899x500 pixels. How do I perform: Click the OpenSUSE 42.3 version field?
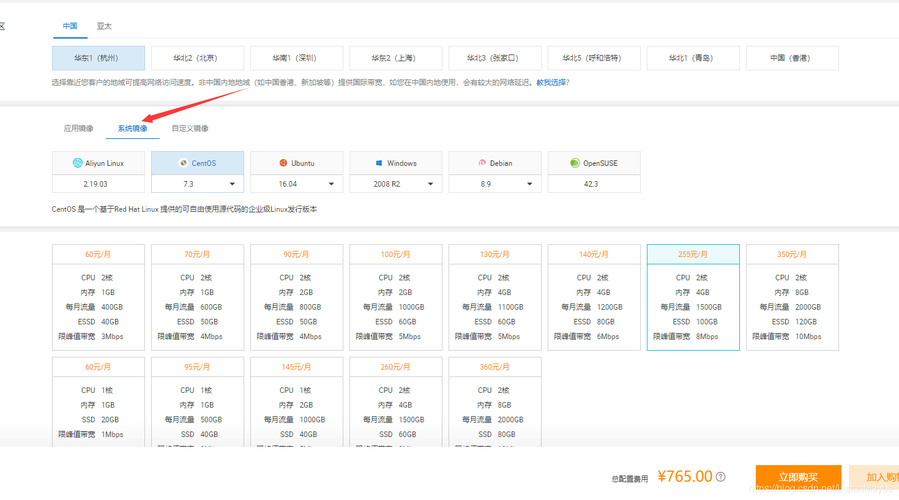(594, 184)
